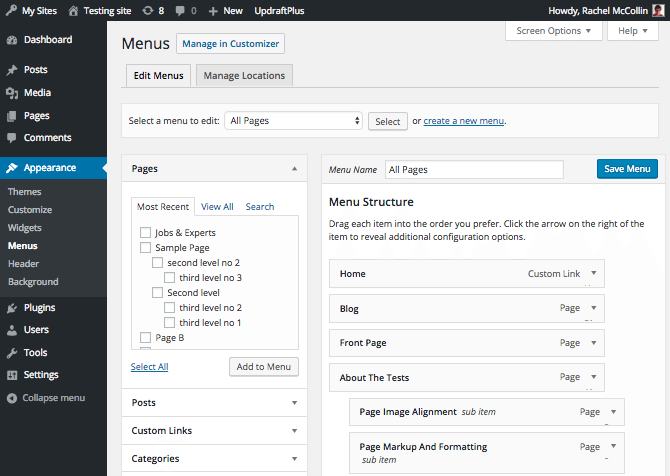670x476 pixels.
Task: Click the Howdy, Rachel McCollin account text
Action: (x=598, y=11)
